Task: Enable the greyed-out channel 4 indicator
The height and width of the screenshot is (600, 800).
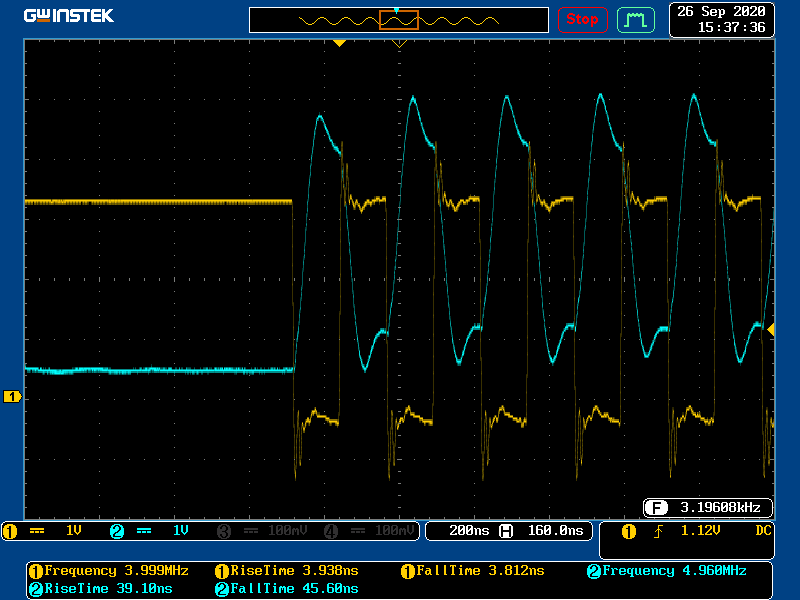Action: click(366, 531)
